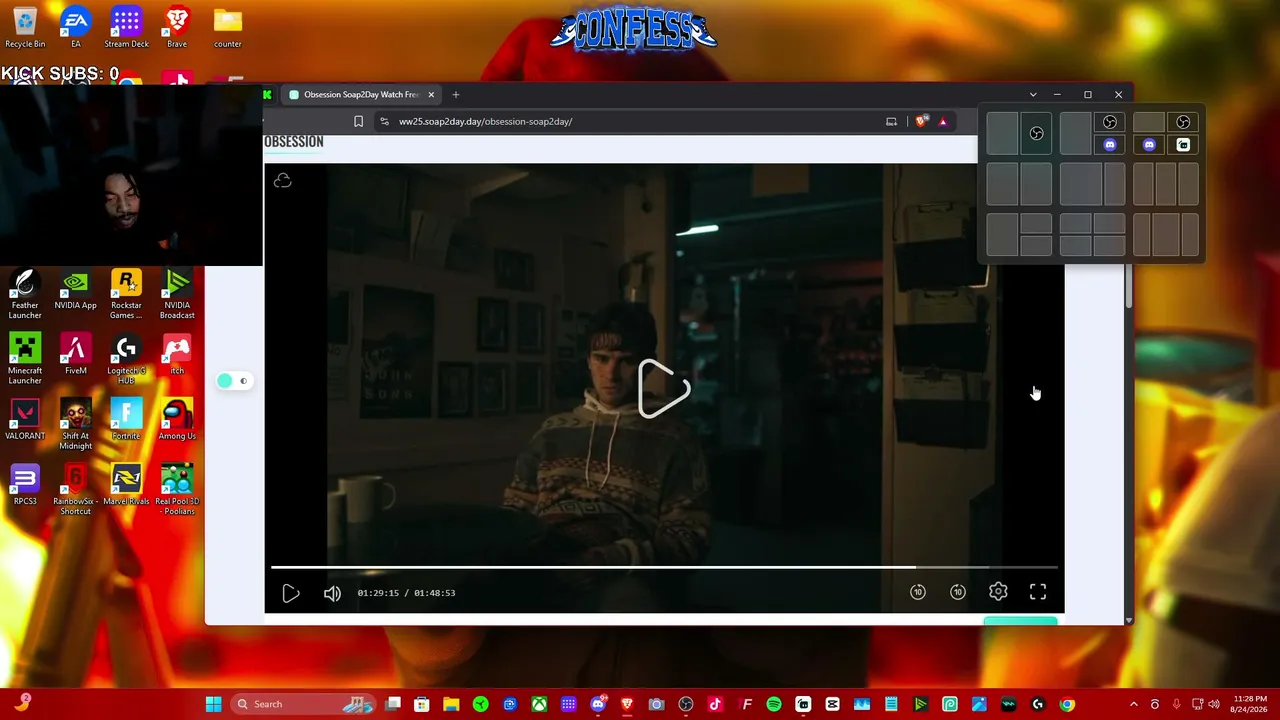Viewport: 1280px width, 720px height.
Task: Select the Obsession Soap2Day Watch Free tab
Action: point(360,95)
